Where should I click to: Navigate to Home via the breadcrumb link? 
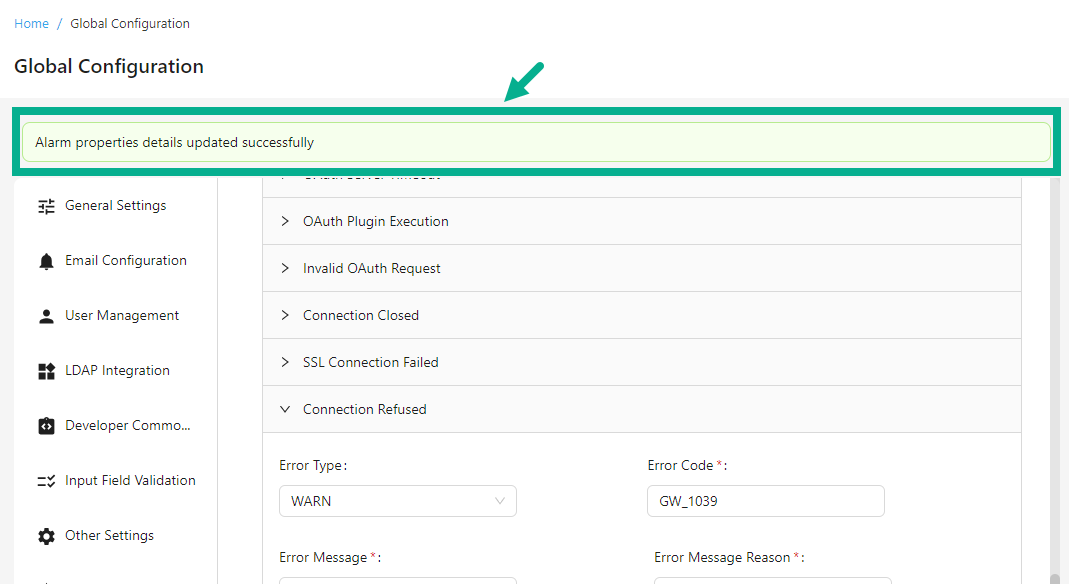click(31, 23)
